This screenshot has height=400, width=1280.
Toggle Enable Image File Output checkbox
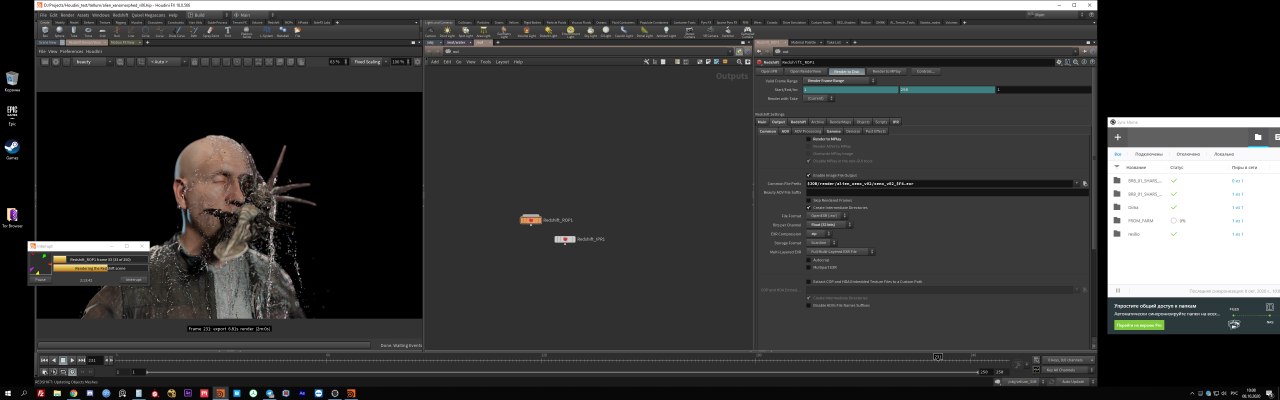809,175
